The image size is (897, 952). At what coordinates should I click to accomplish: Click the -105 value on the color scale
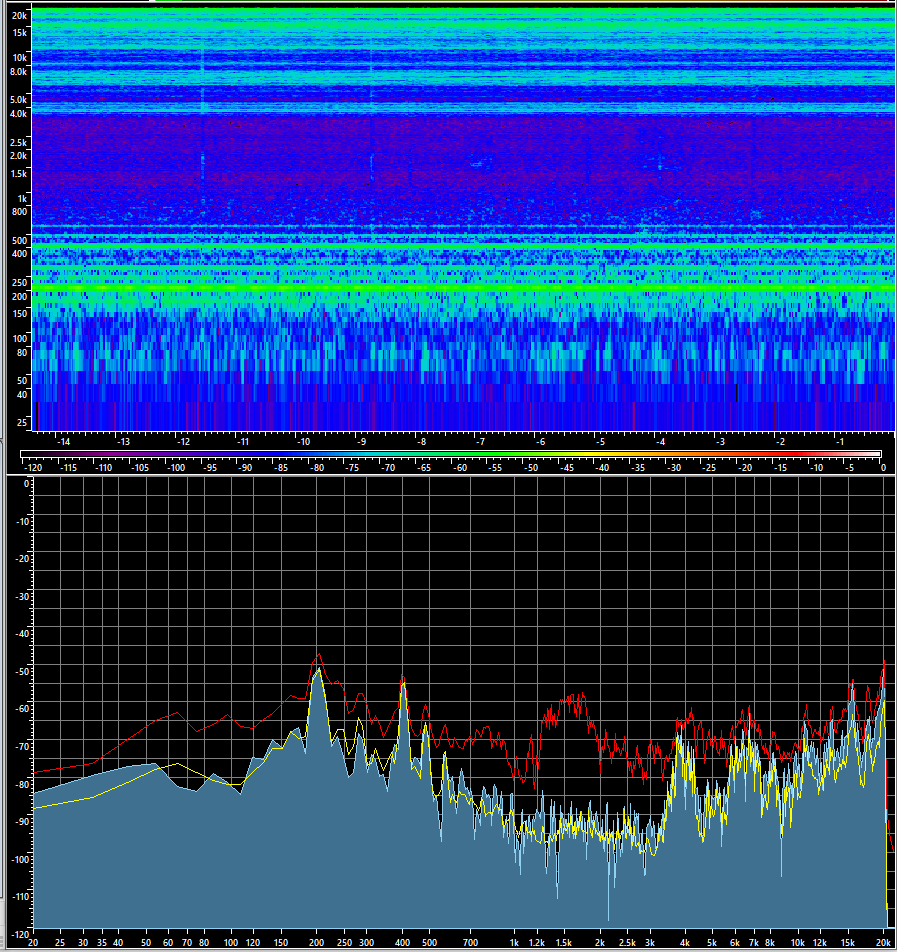[x=140, y=468]
